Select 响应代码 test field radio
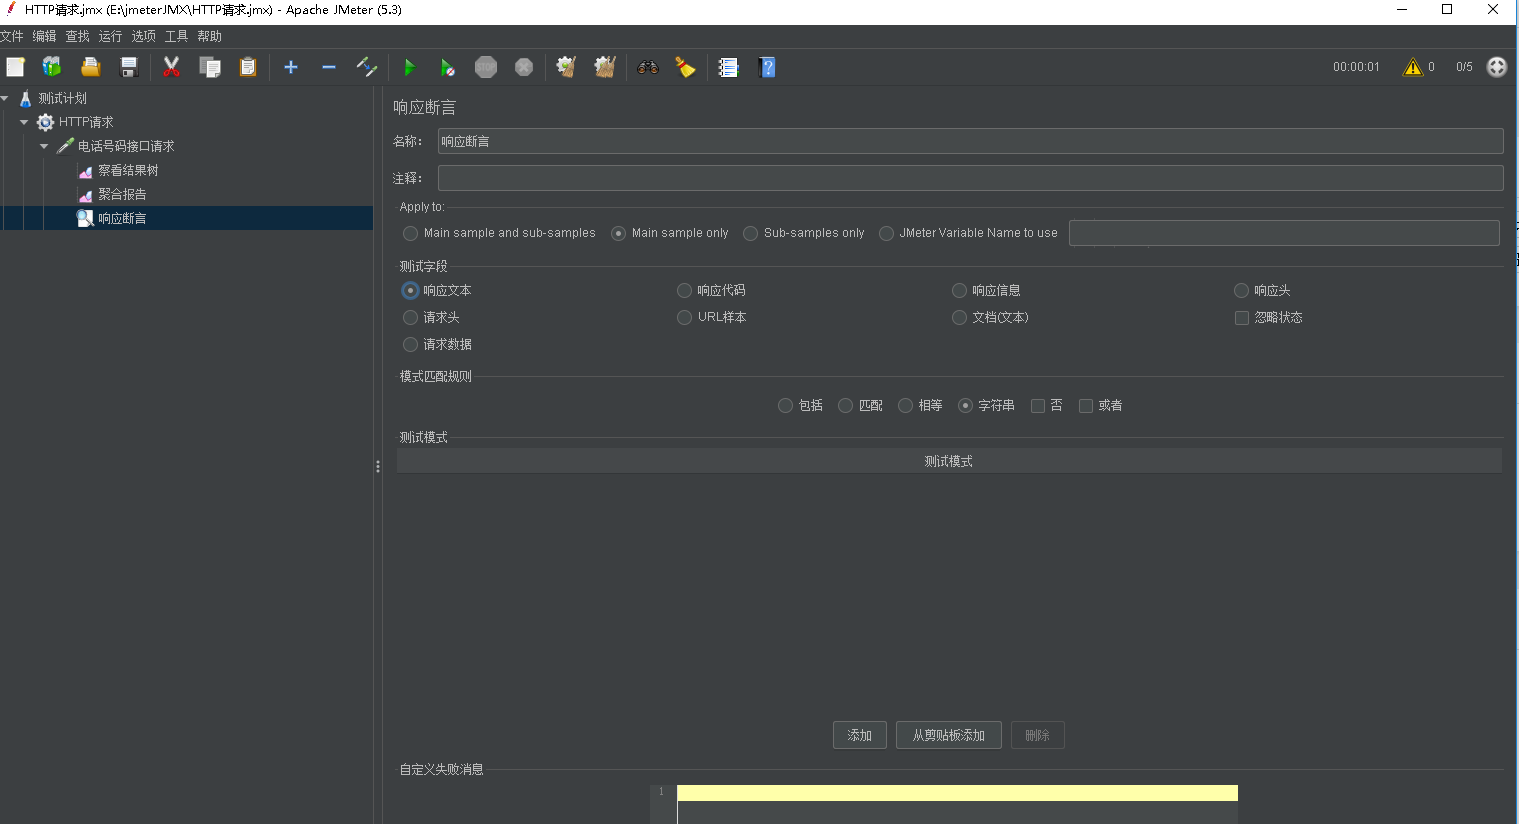Screen dimensions: 1519x824 [711, 290]
